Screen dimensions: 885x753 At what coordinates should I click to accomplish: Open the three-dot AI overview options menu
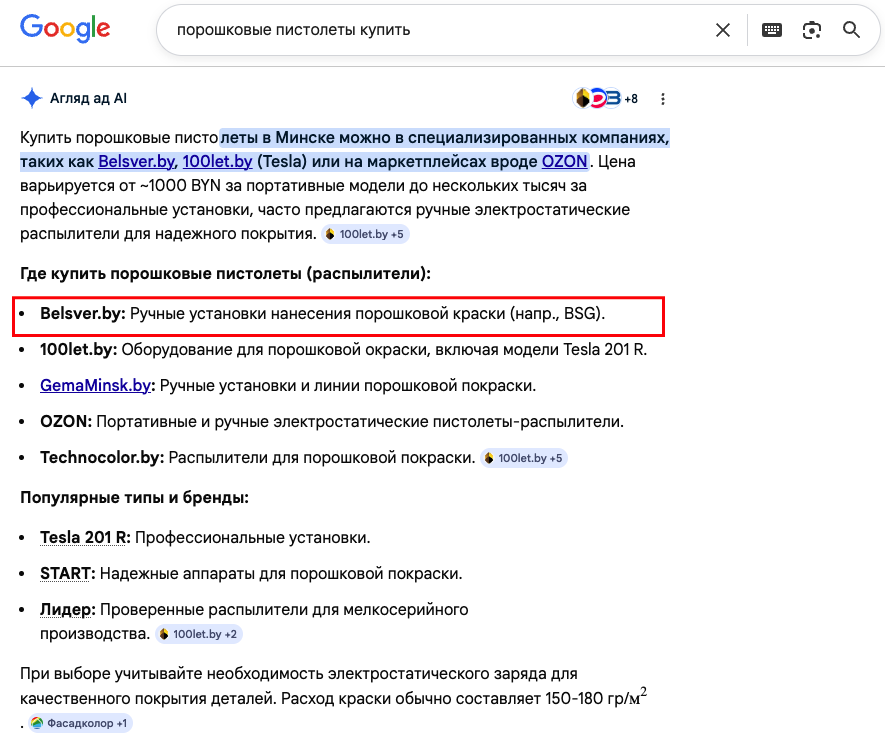point(663,99)
